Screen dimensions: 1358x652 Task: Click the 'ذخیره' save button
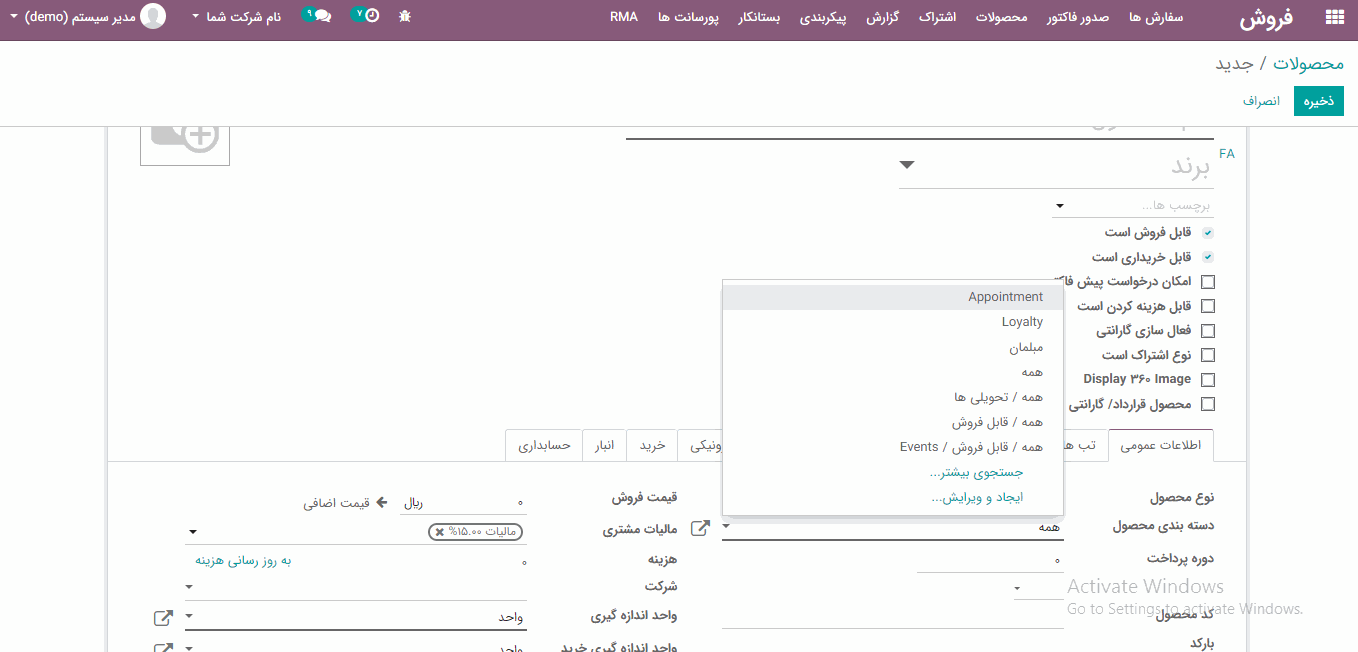[x=1318, y=101]
